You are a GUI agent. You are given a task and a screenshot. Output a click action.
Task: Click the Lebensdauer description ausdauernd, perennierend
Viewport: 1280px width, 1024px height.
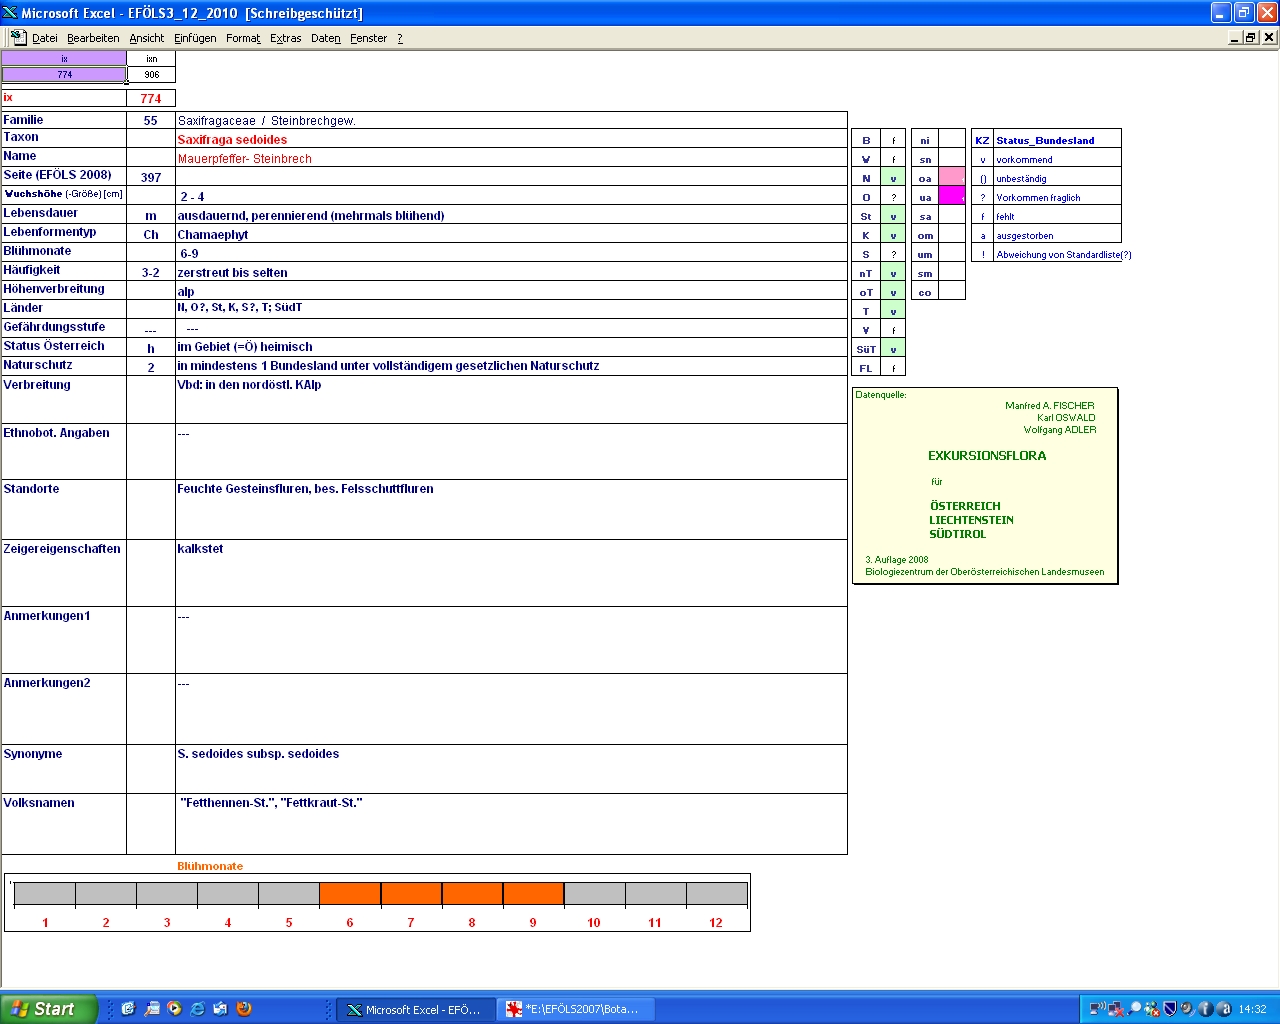(x=311, y=215)
